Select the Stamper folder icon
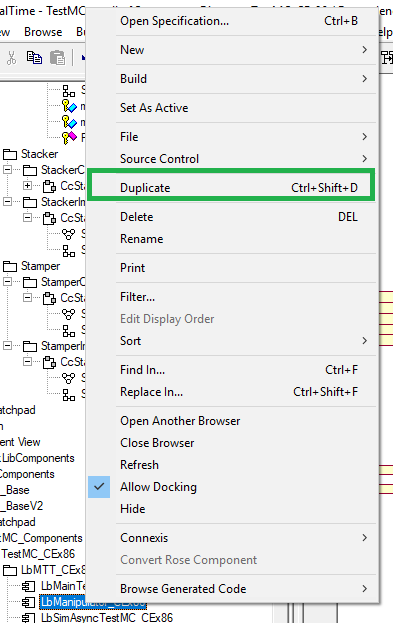 [x=10, y=266]
